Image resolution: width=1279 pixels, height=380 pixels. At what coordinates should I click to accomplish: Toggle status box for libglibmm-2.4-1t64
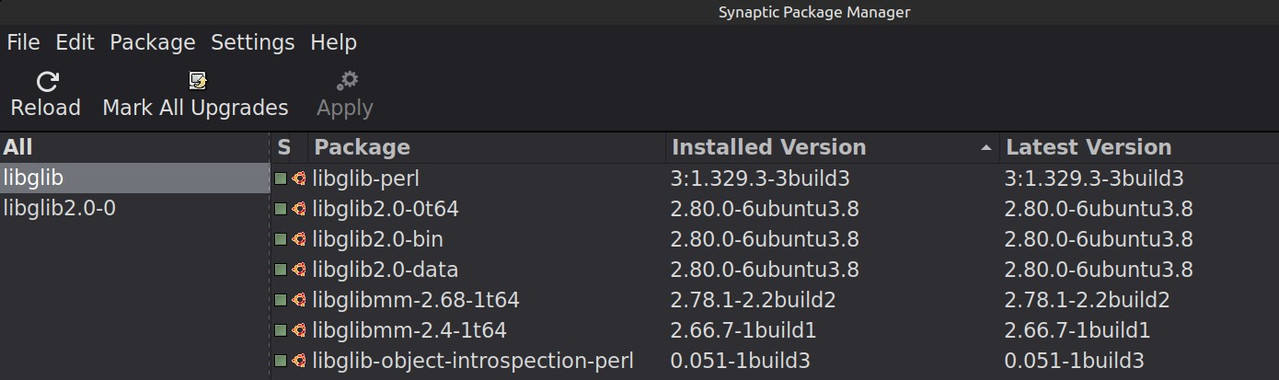click(x=281, y=330)
